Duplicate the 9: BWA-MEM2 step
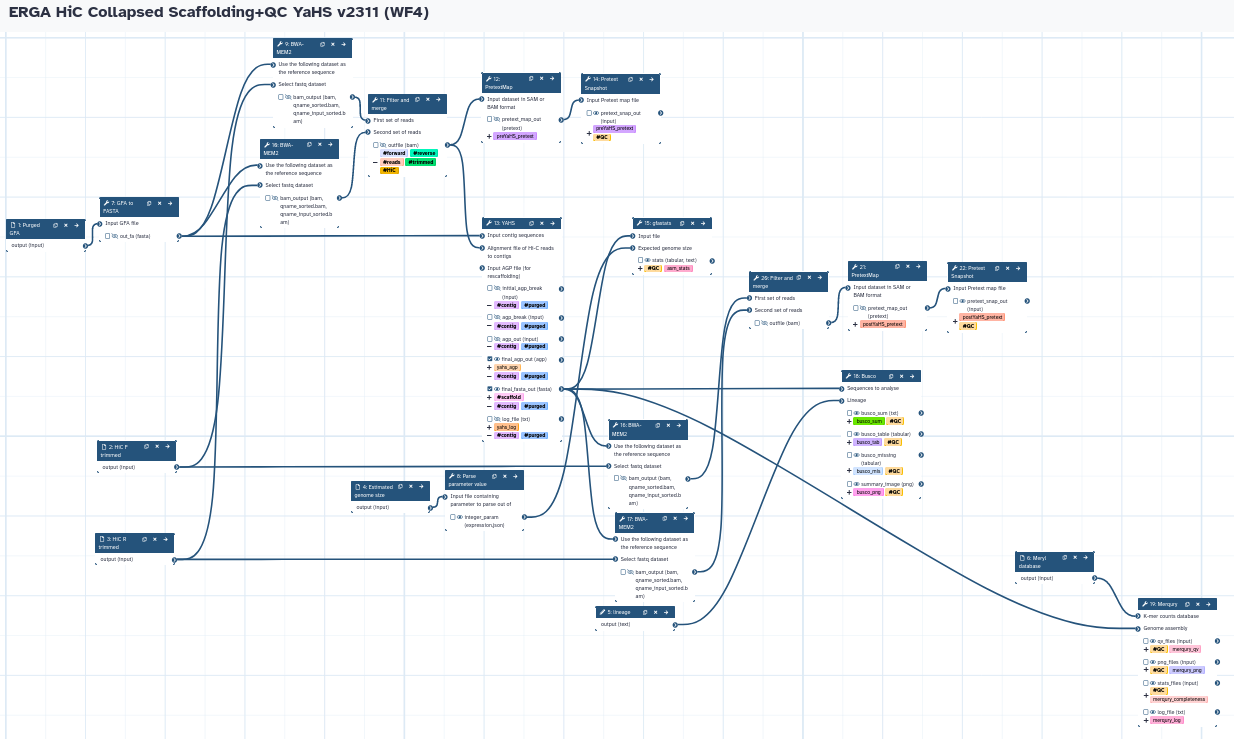This screenshot has width=1234, height=739. click(322, 45)
